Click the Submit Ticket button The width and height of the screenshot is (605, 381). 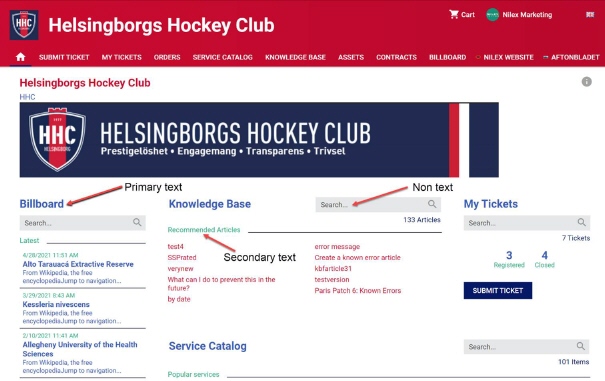pyautogui.click(x=498, y=290)
